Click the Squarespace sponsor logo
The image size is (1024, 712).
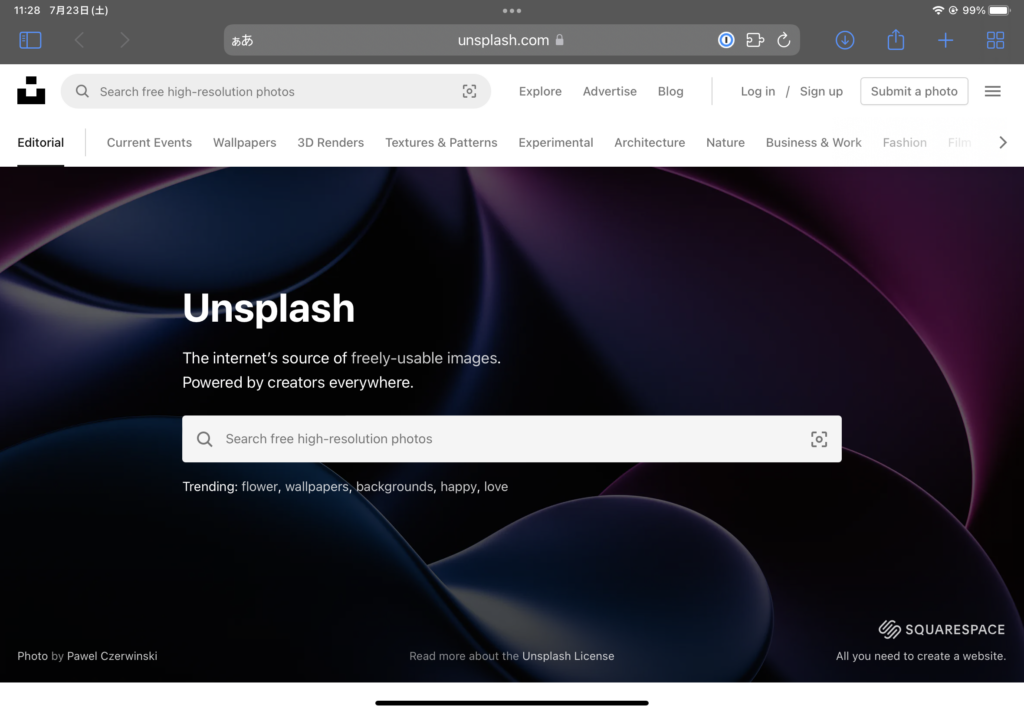[x=941, y=630]
